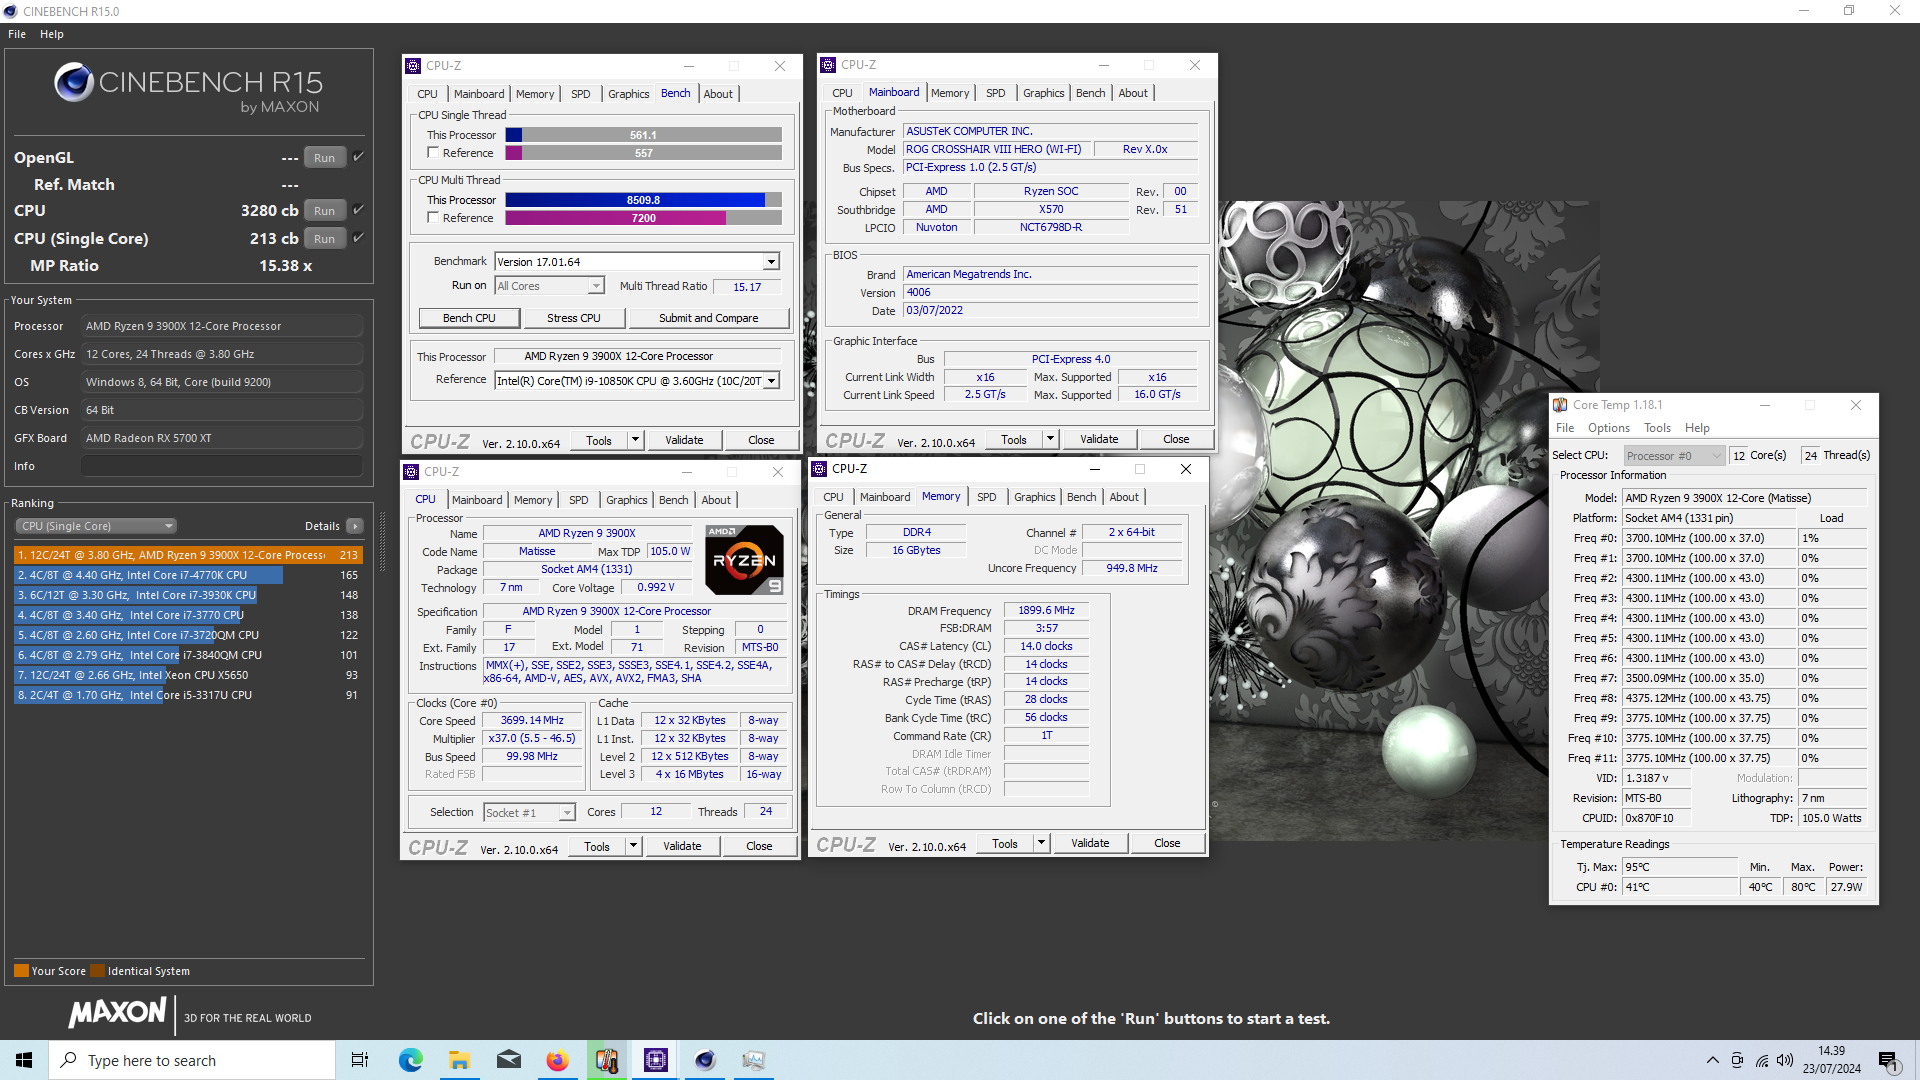Viewport: 1920px width, 1080px height.
Task: Toggle the CPU test checkmark
Action: click(359, 210)
